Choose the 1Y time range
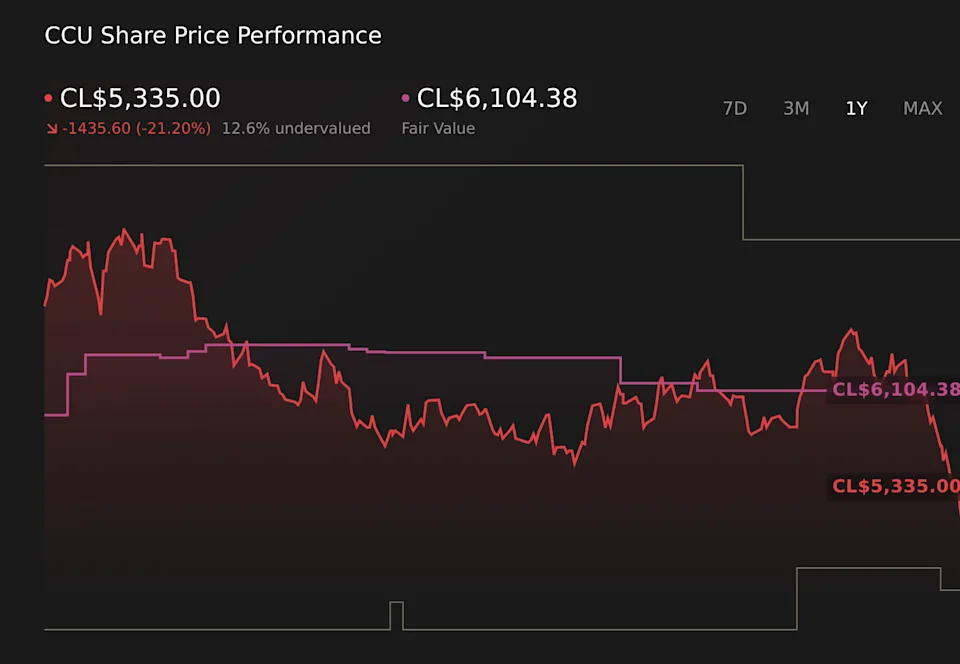 pos(856,108)
